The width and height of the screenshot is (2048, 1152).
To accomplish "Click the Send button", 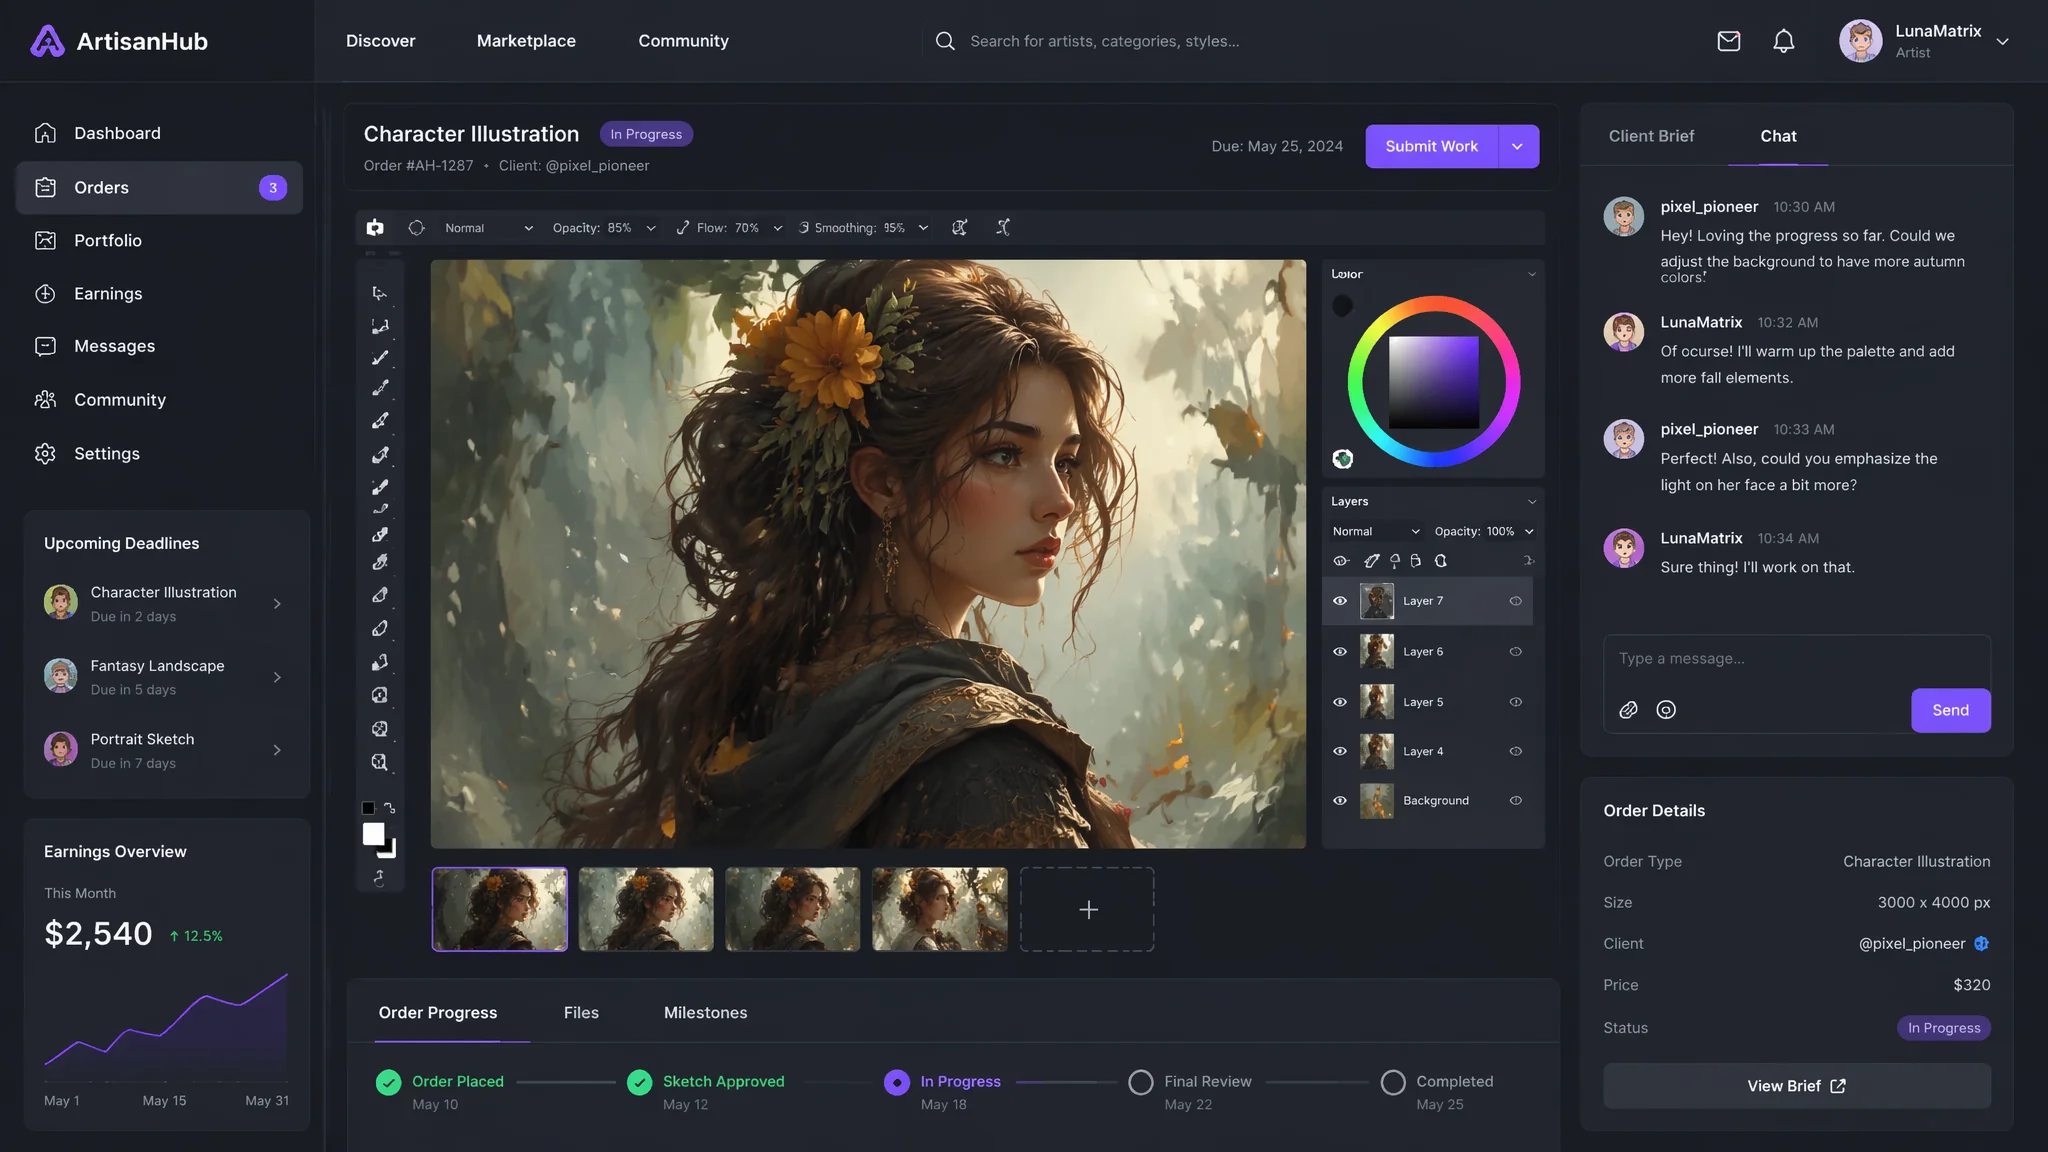I will point(1950,710).
